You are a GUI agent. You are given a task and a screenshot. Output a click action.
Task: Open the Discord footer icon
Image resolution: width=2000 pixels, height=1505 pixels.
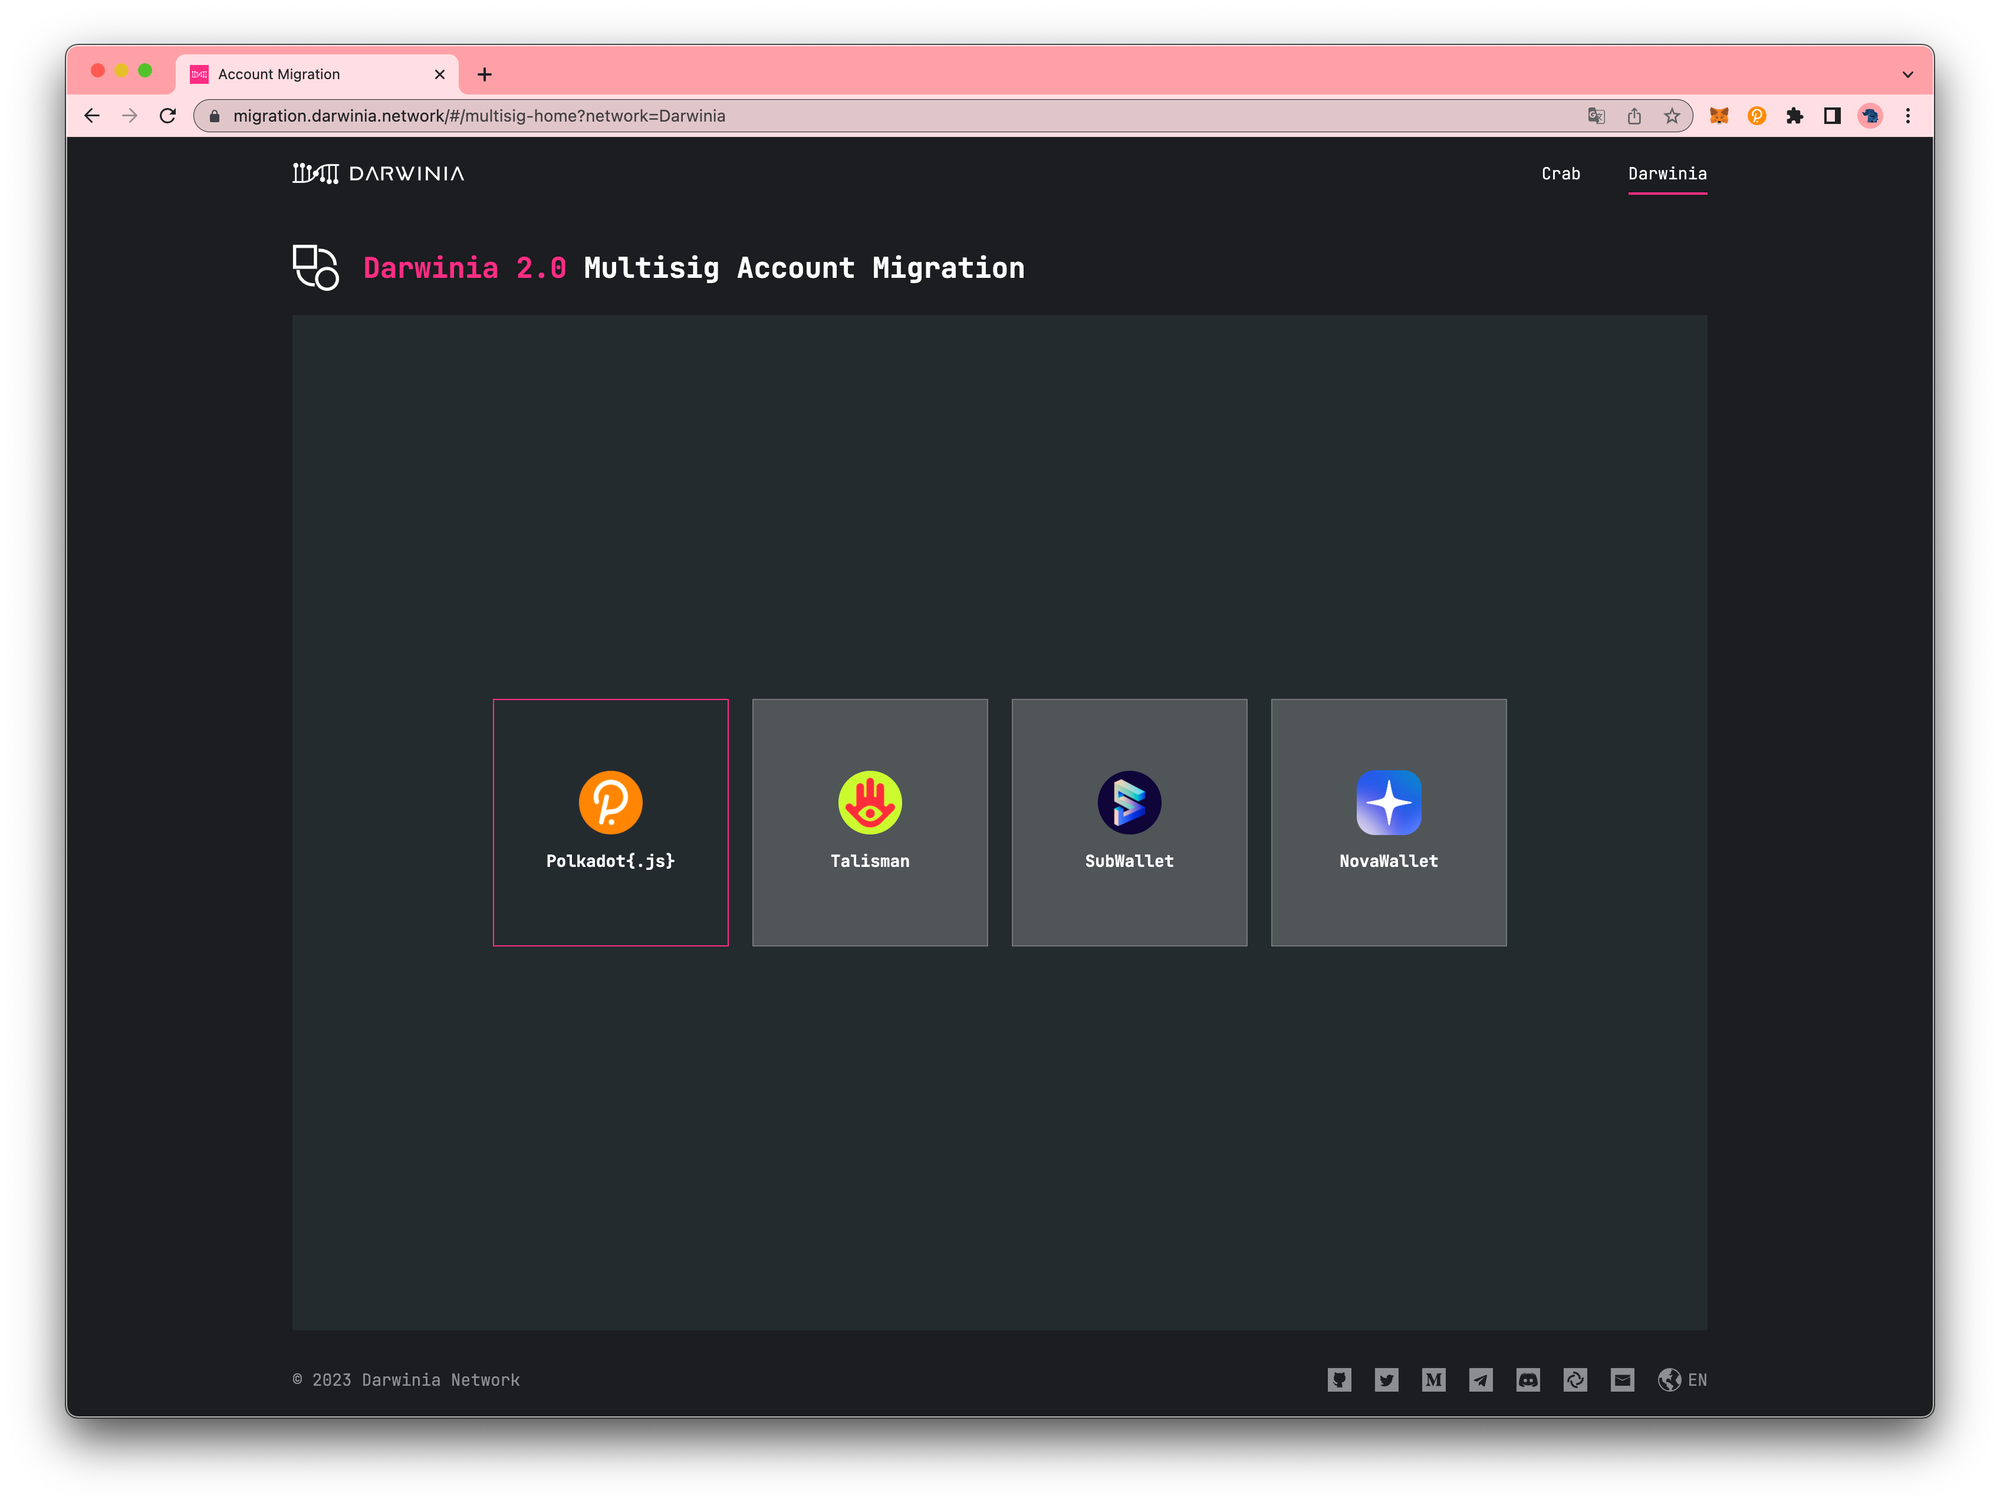click(1527, 1380)
